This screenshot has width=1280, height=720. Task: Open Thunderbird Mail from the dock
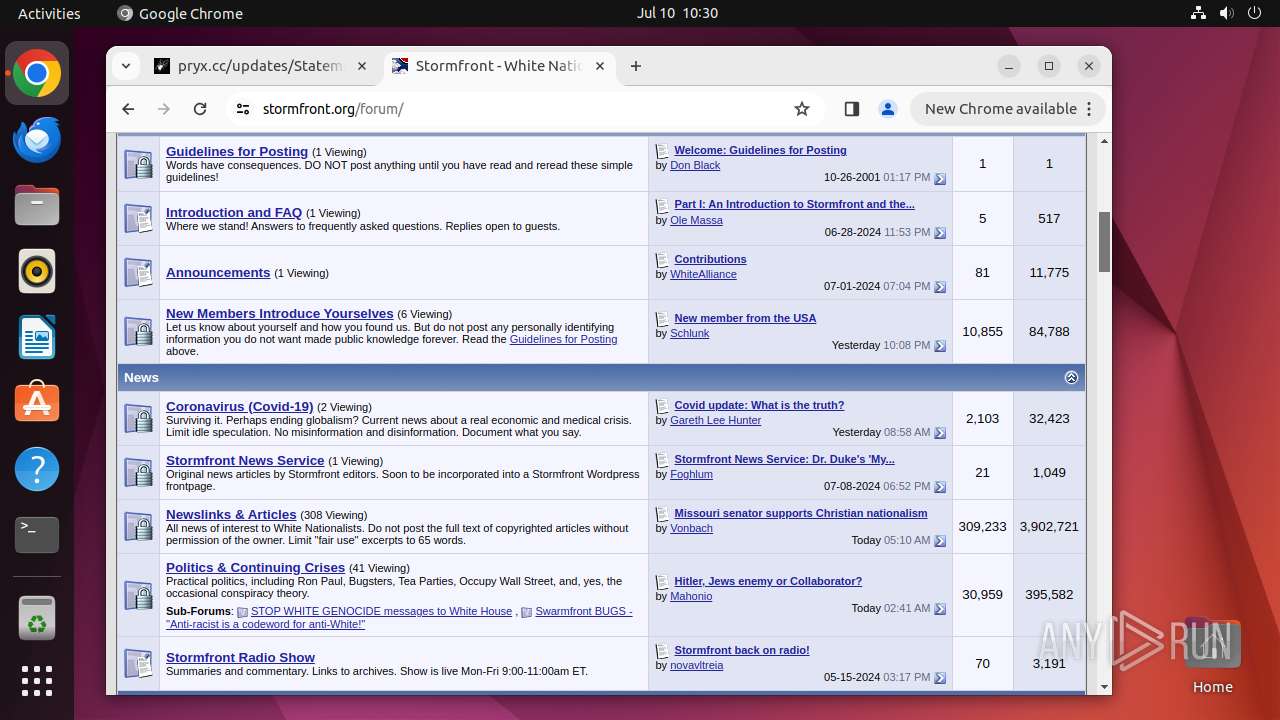pos(37,139)
